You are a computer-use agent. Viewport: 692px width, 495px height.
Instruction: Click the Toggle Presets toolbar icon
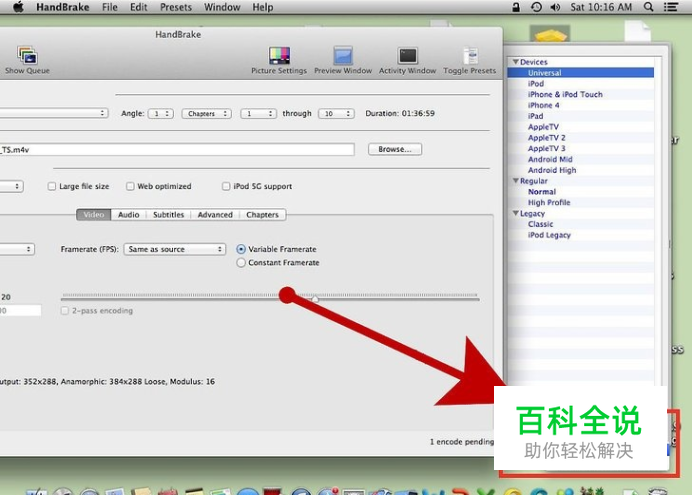click(x=470, y=60)
